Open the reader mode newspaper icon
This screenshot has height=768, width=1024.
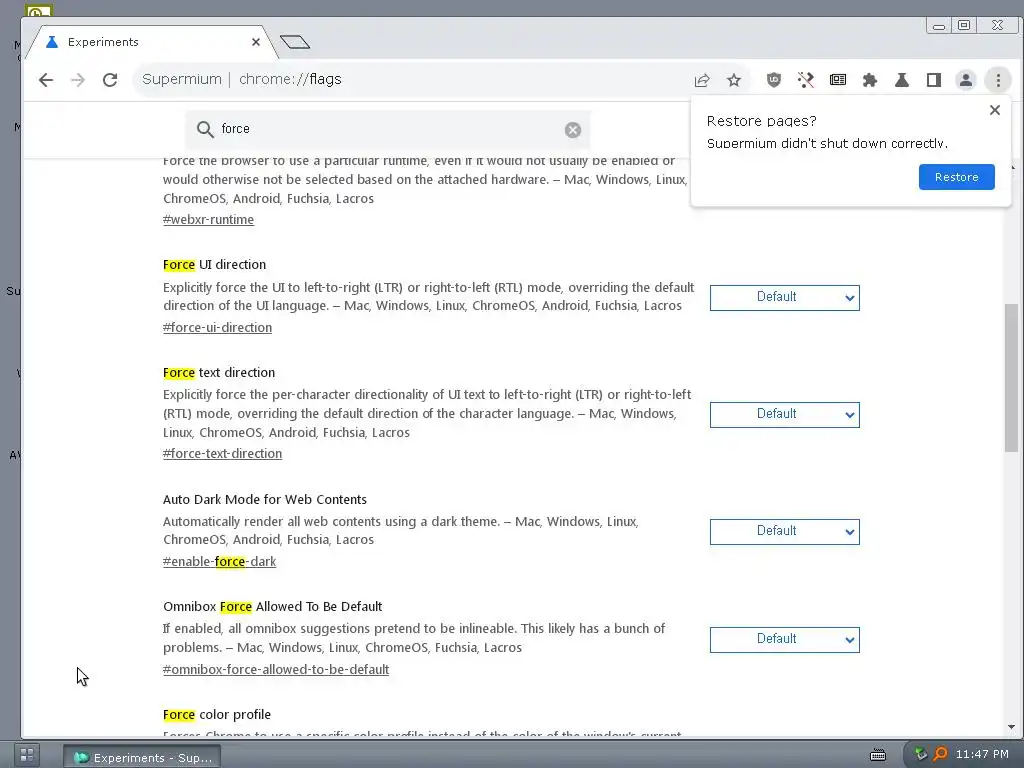click(x=838, y=80)
